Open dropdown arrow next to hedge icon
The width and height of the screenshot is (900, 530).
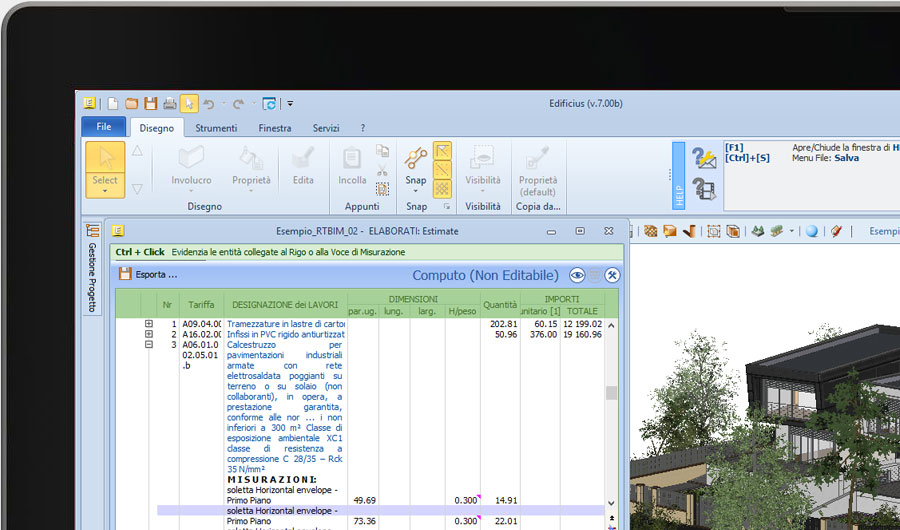(x=792, y=231)
